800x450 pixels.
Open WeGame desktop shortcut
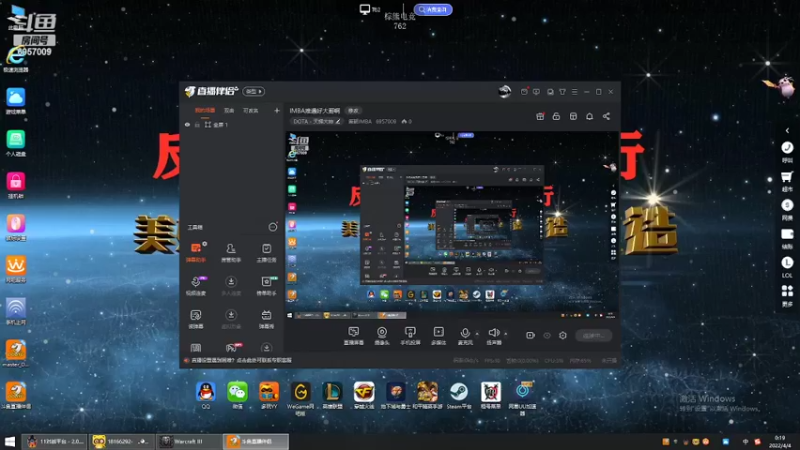point(301,398)
